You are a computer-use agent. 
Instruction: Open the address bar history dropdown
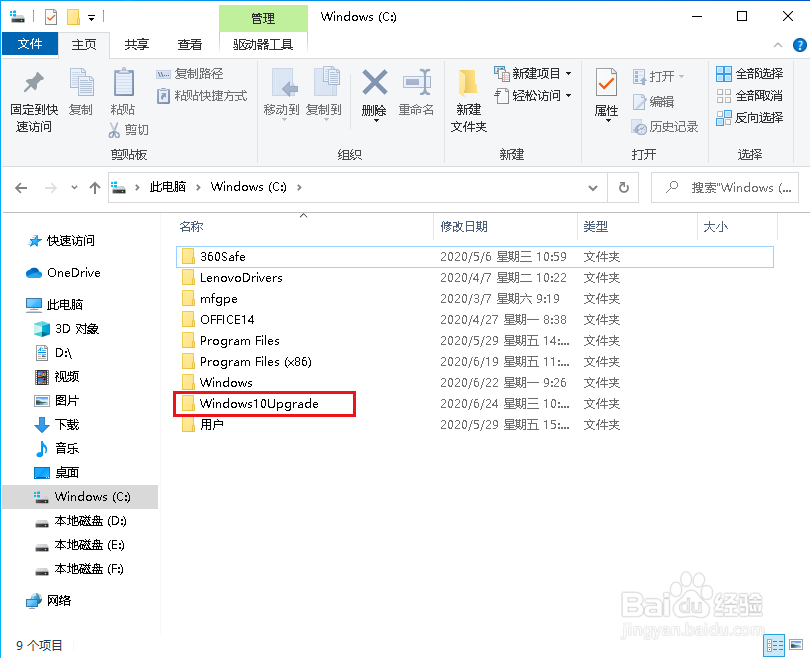click(x=593, y=187)
